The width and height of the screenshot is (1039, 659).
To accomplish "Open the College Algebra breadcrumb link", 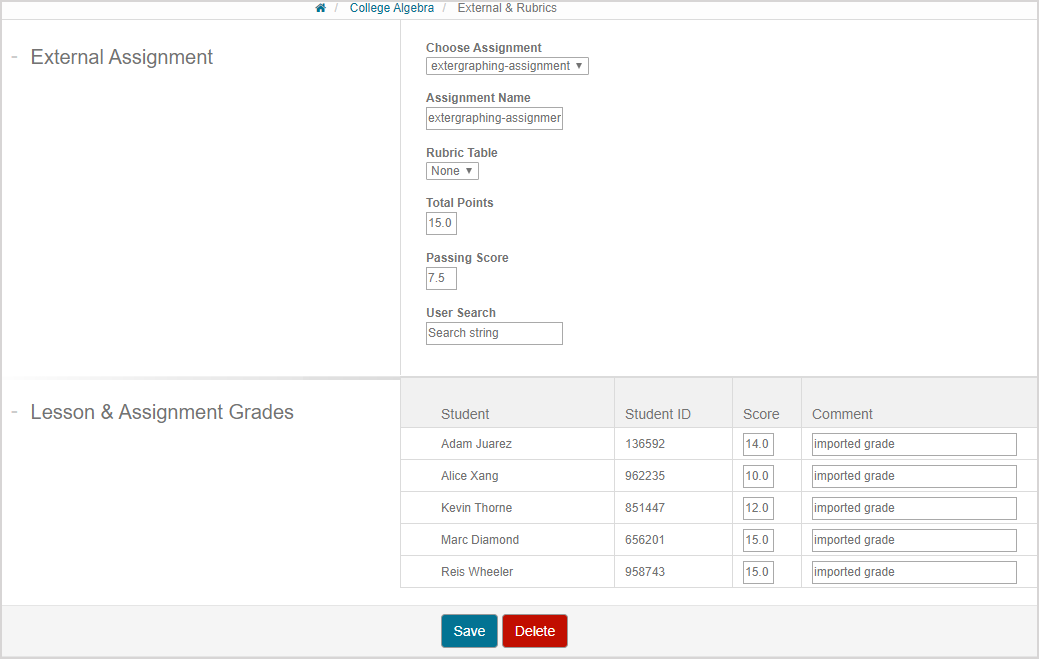I will pyautogui.click(x=391, y=8).
